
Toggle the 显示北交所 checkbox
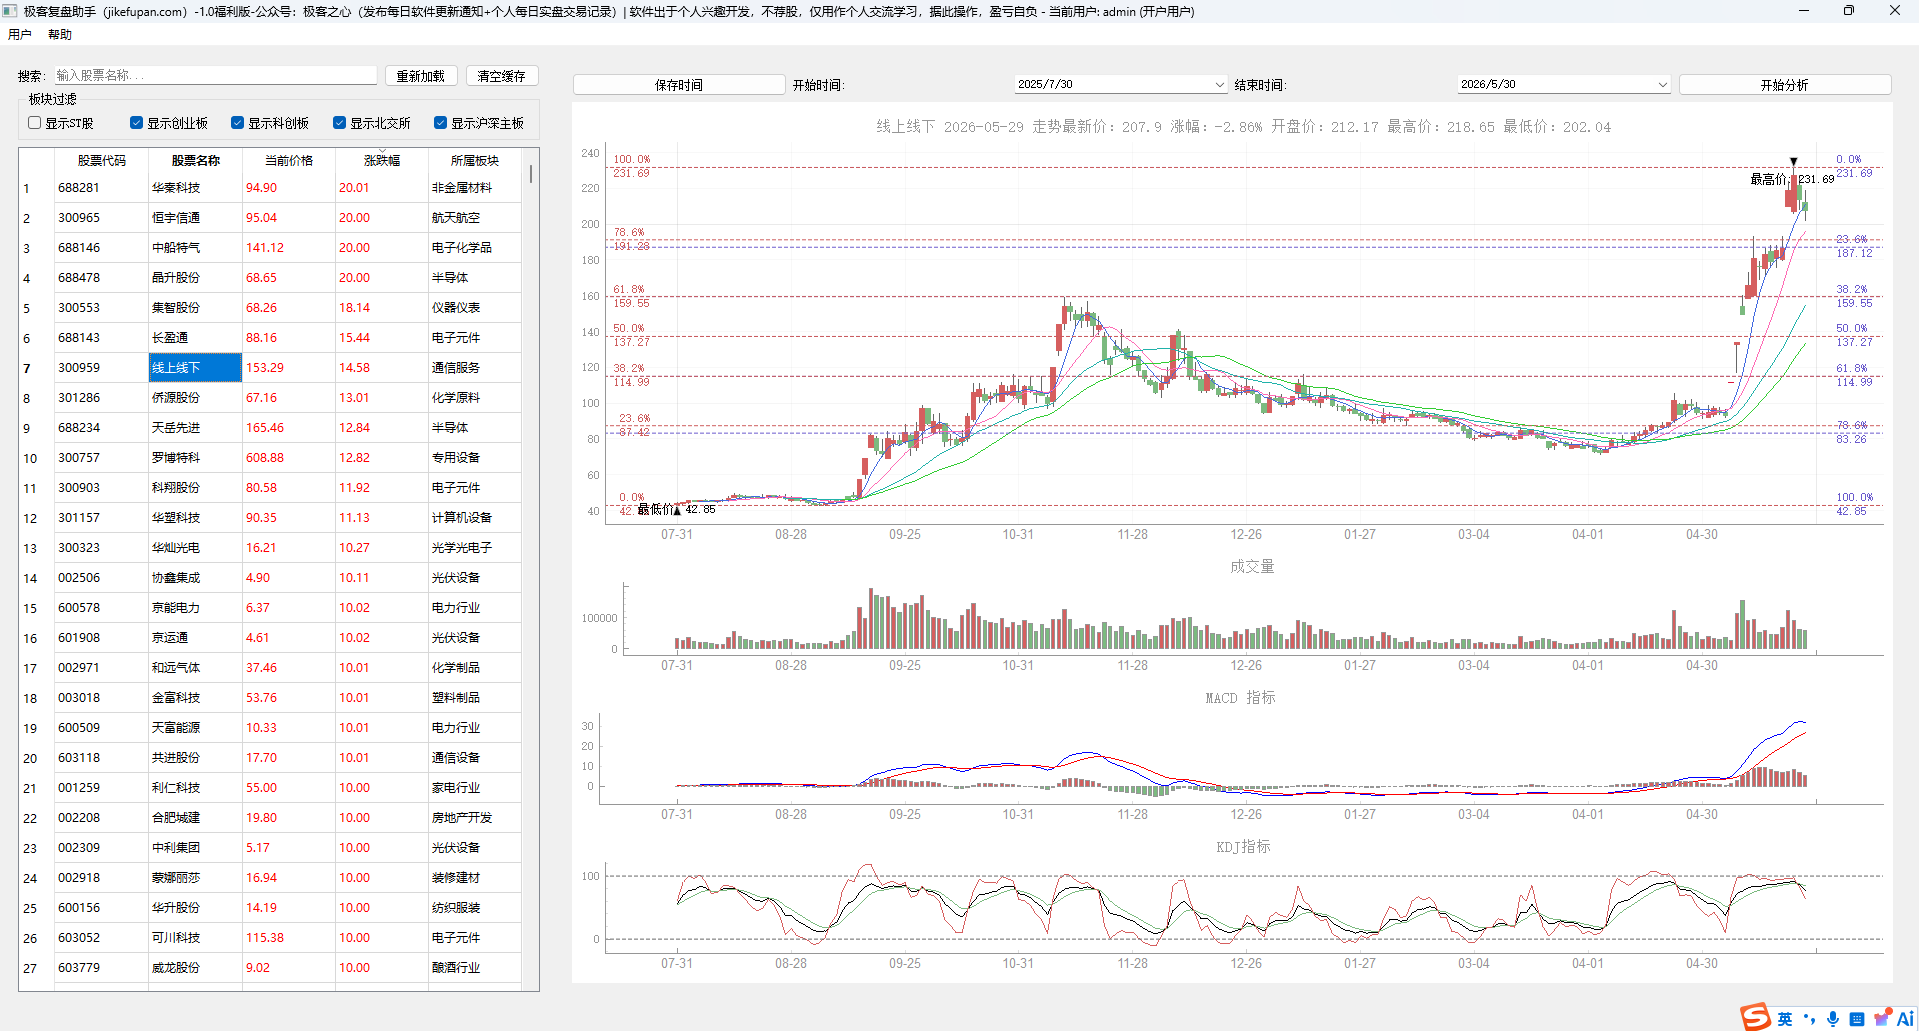tap(339, 123)
